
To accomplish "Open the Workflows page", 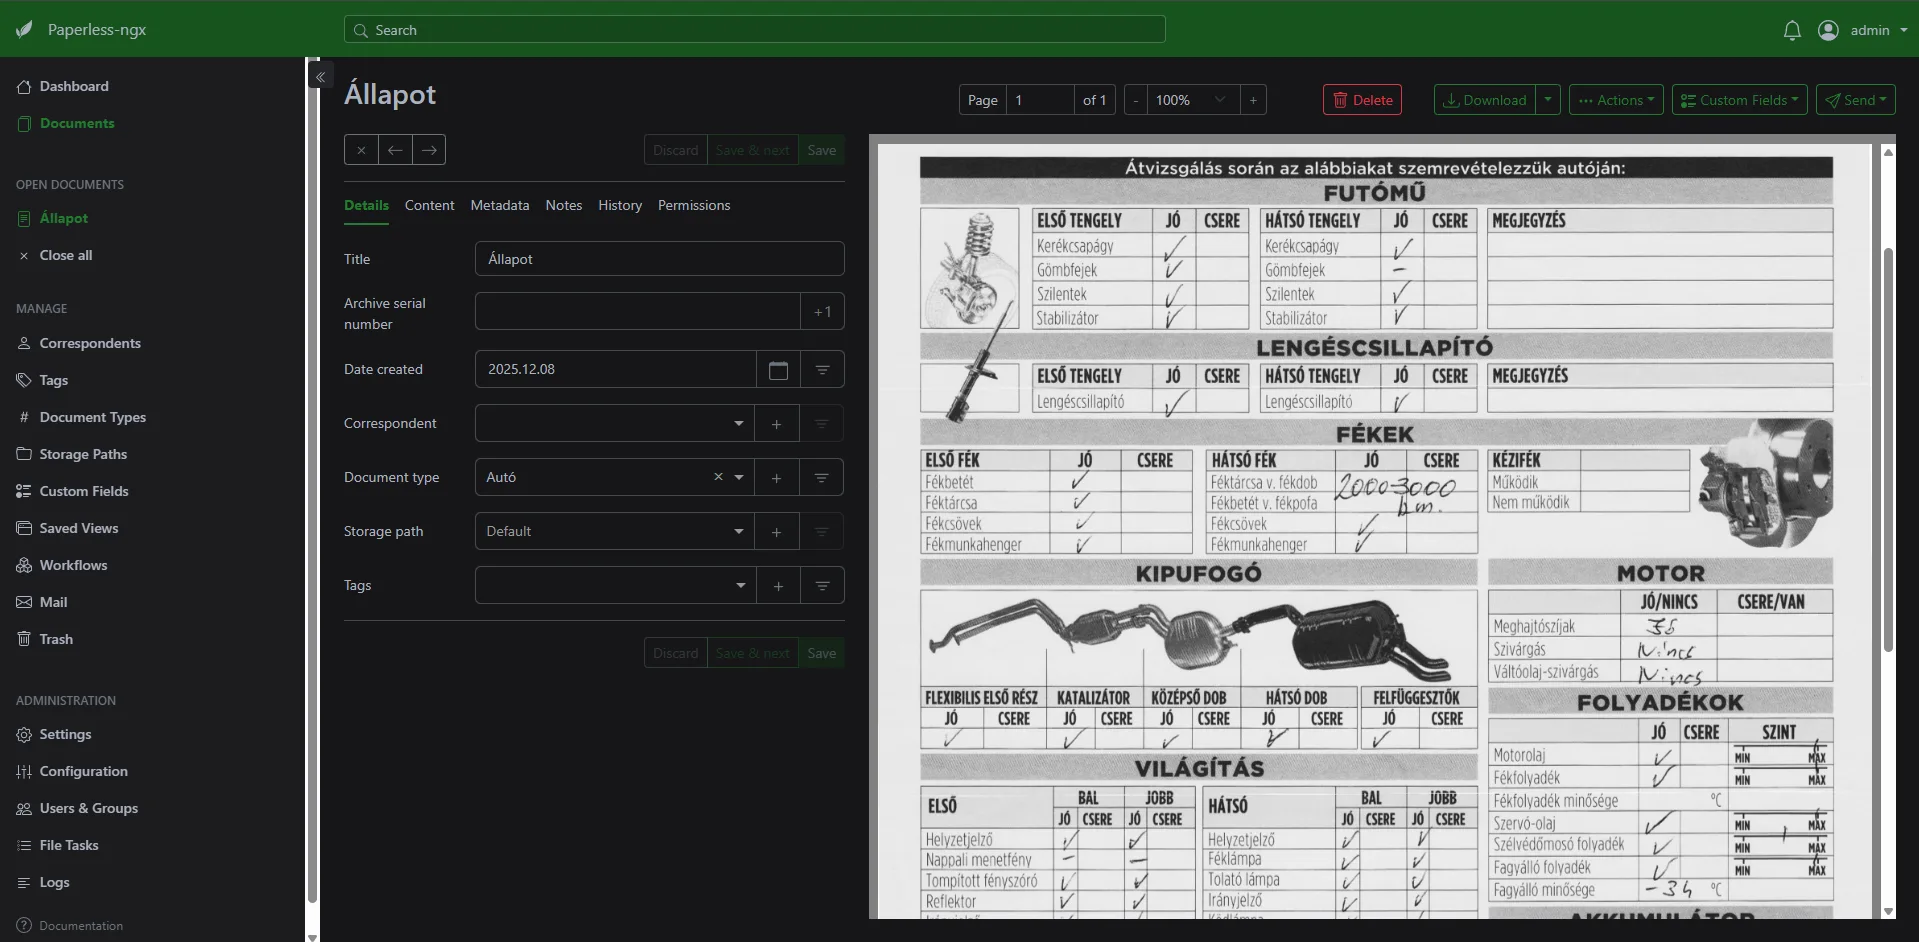I will coord(73,565).
